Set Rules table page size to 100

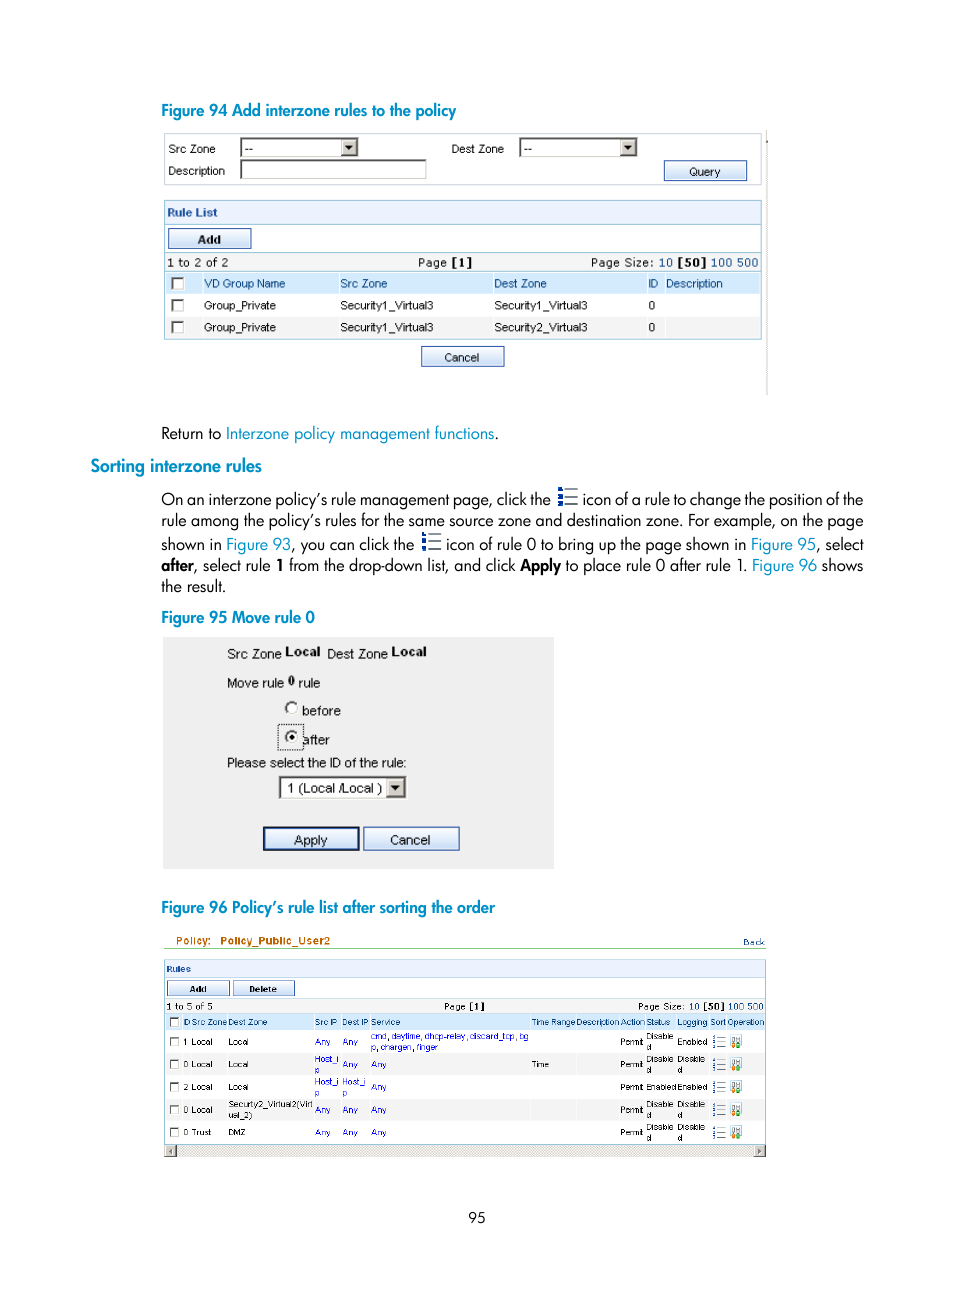tap(736, 1007)
